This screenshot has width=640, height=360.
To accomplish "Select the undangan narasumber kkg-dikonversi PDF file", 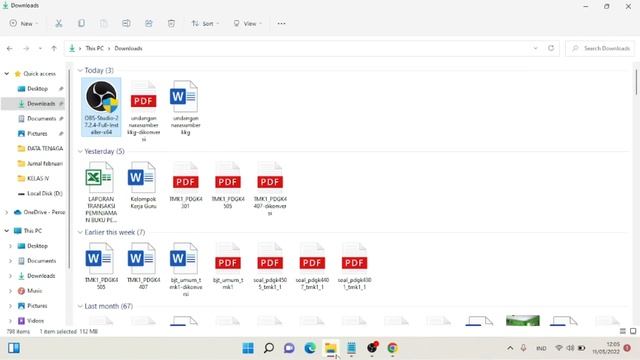I will click(143, 110).
